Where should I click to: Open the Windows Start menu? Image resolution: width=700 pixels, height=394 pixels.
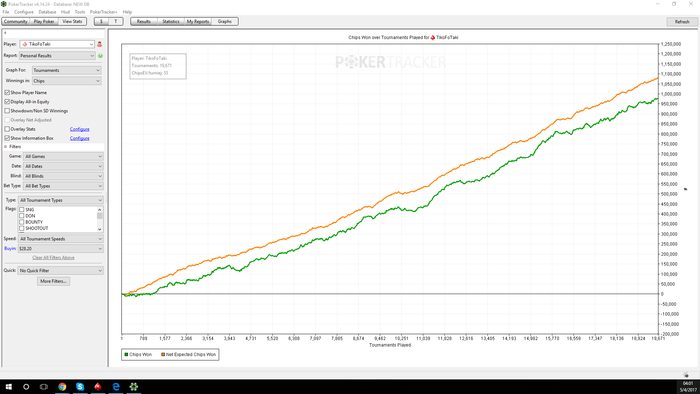[x=8, y=387]
